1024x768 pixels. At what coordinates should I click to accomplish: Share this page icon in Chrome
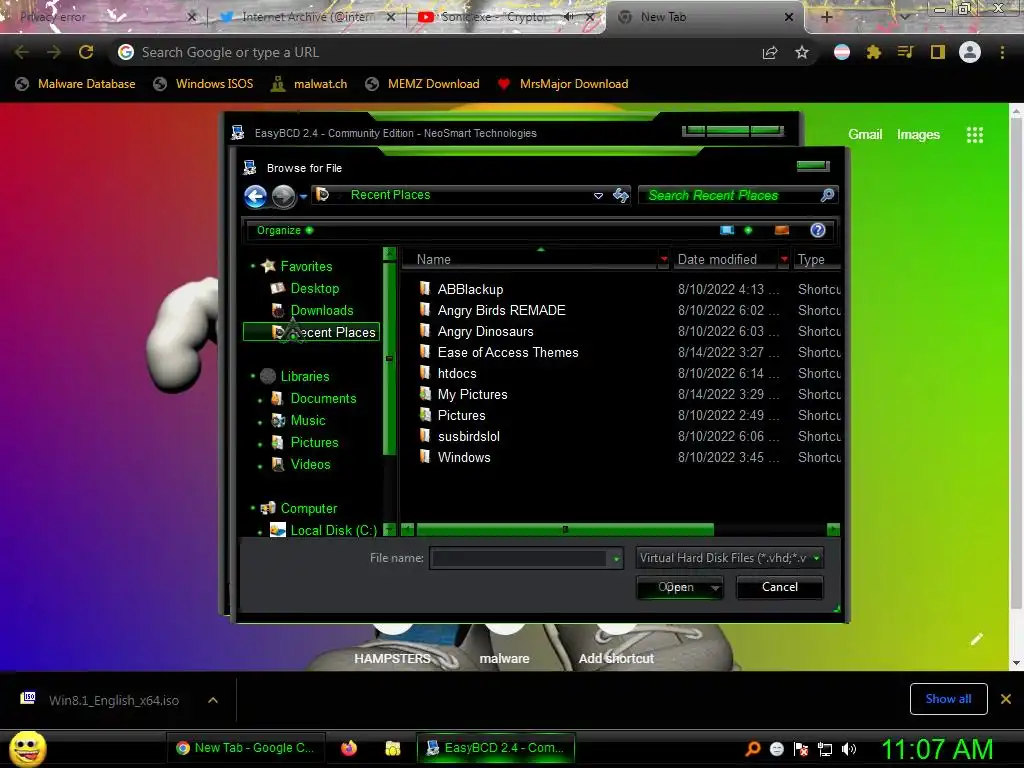click(x=770, y=52)
